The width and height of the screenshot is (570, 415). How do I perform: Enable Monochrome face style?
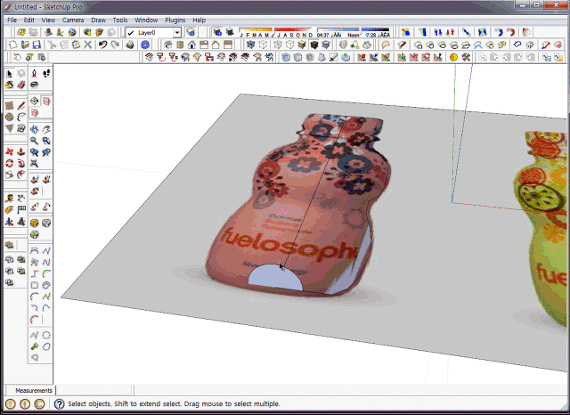326,45
